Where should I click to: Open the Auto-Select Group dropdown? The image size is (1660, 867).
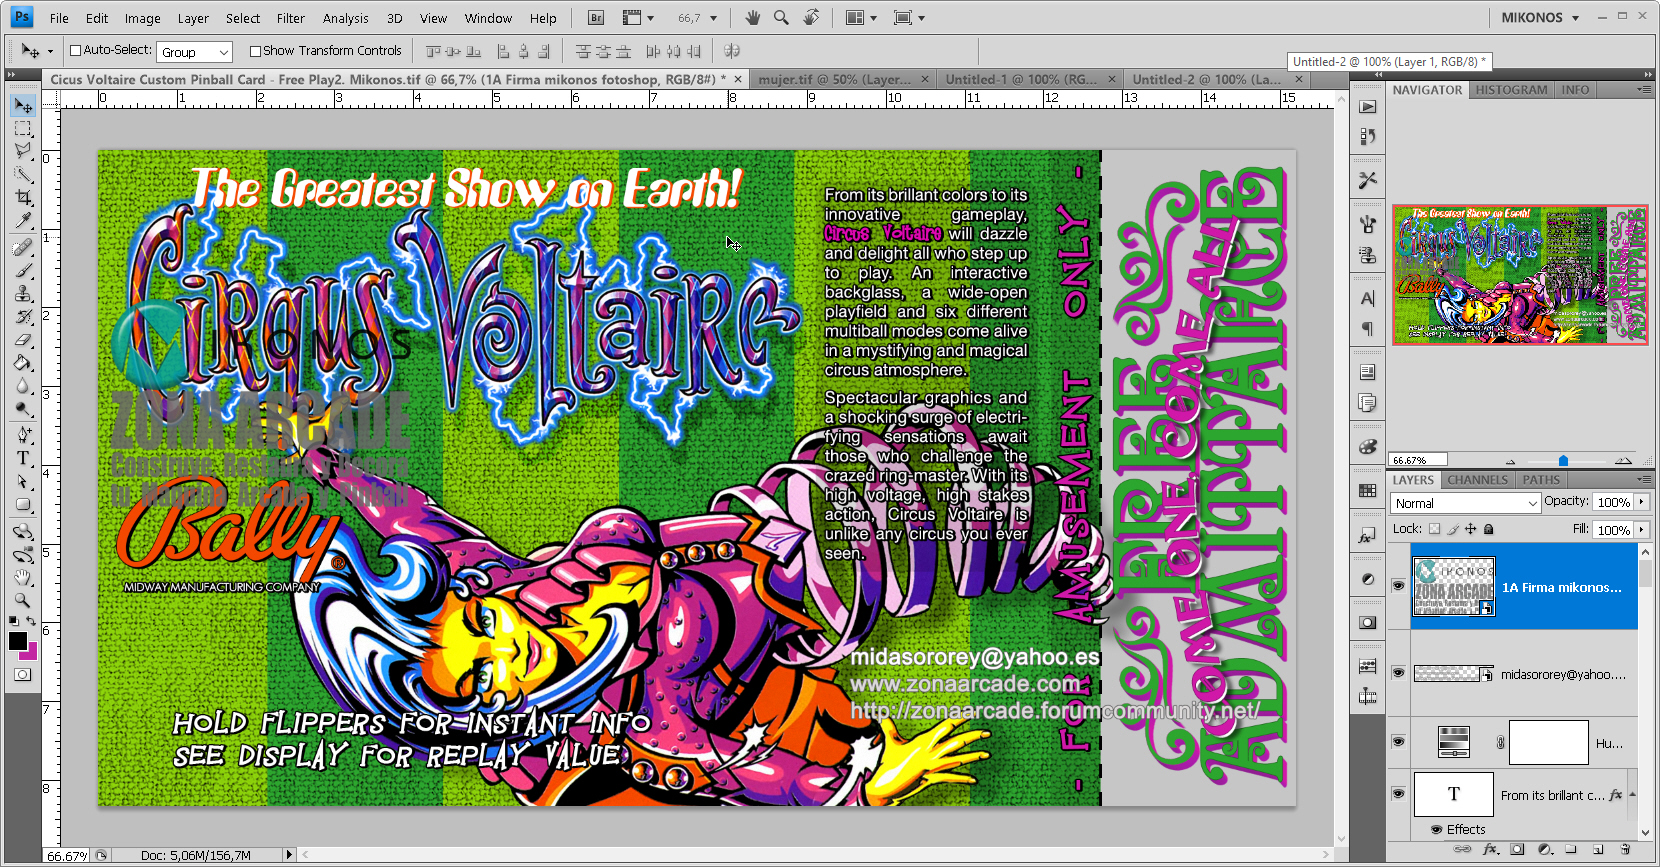tap(195, 52)
